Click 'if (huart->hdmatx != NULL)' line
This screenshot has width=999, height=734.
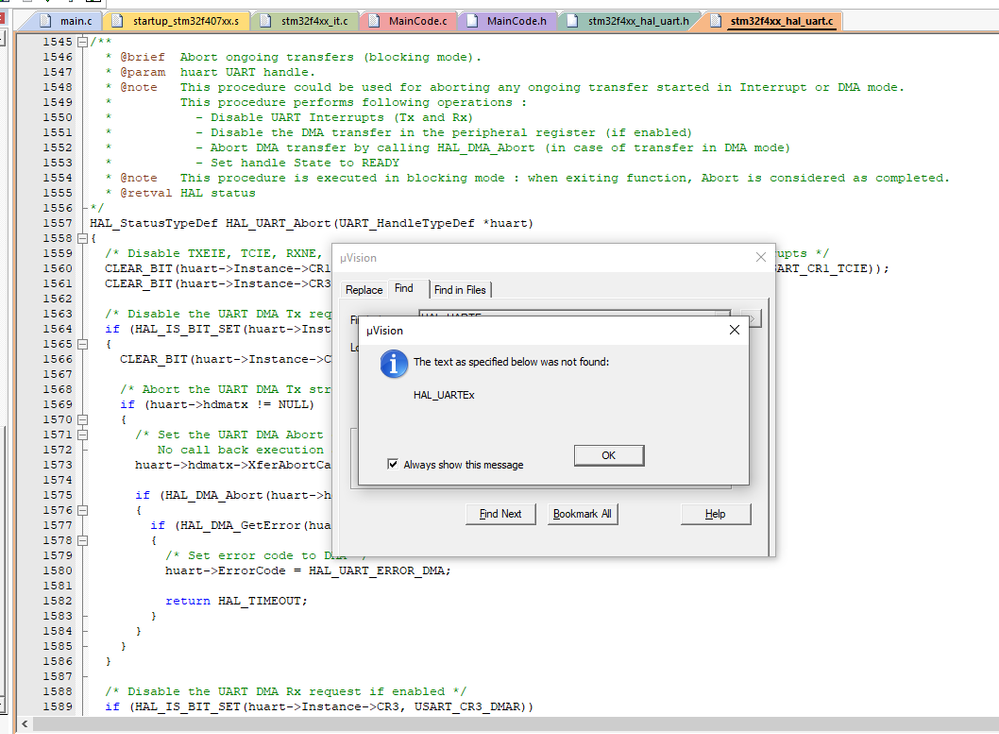pyautogui.click(x=217, y=405)
